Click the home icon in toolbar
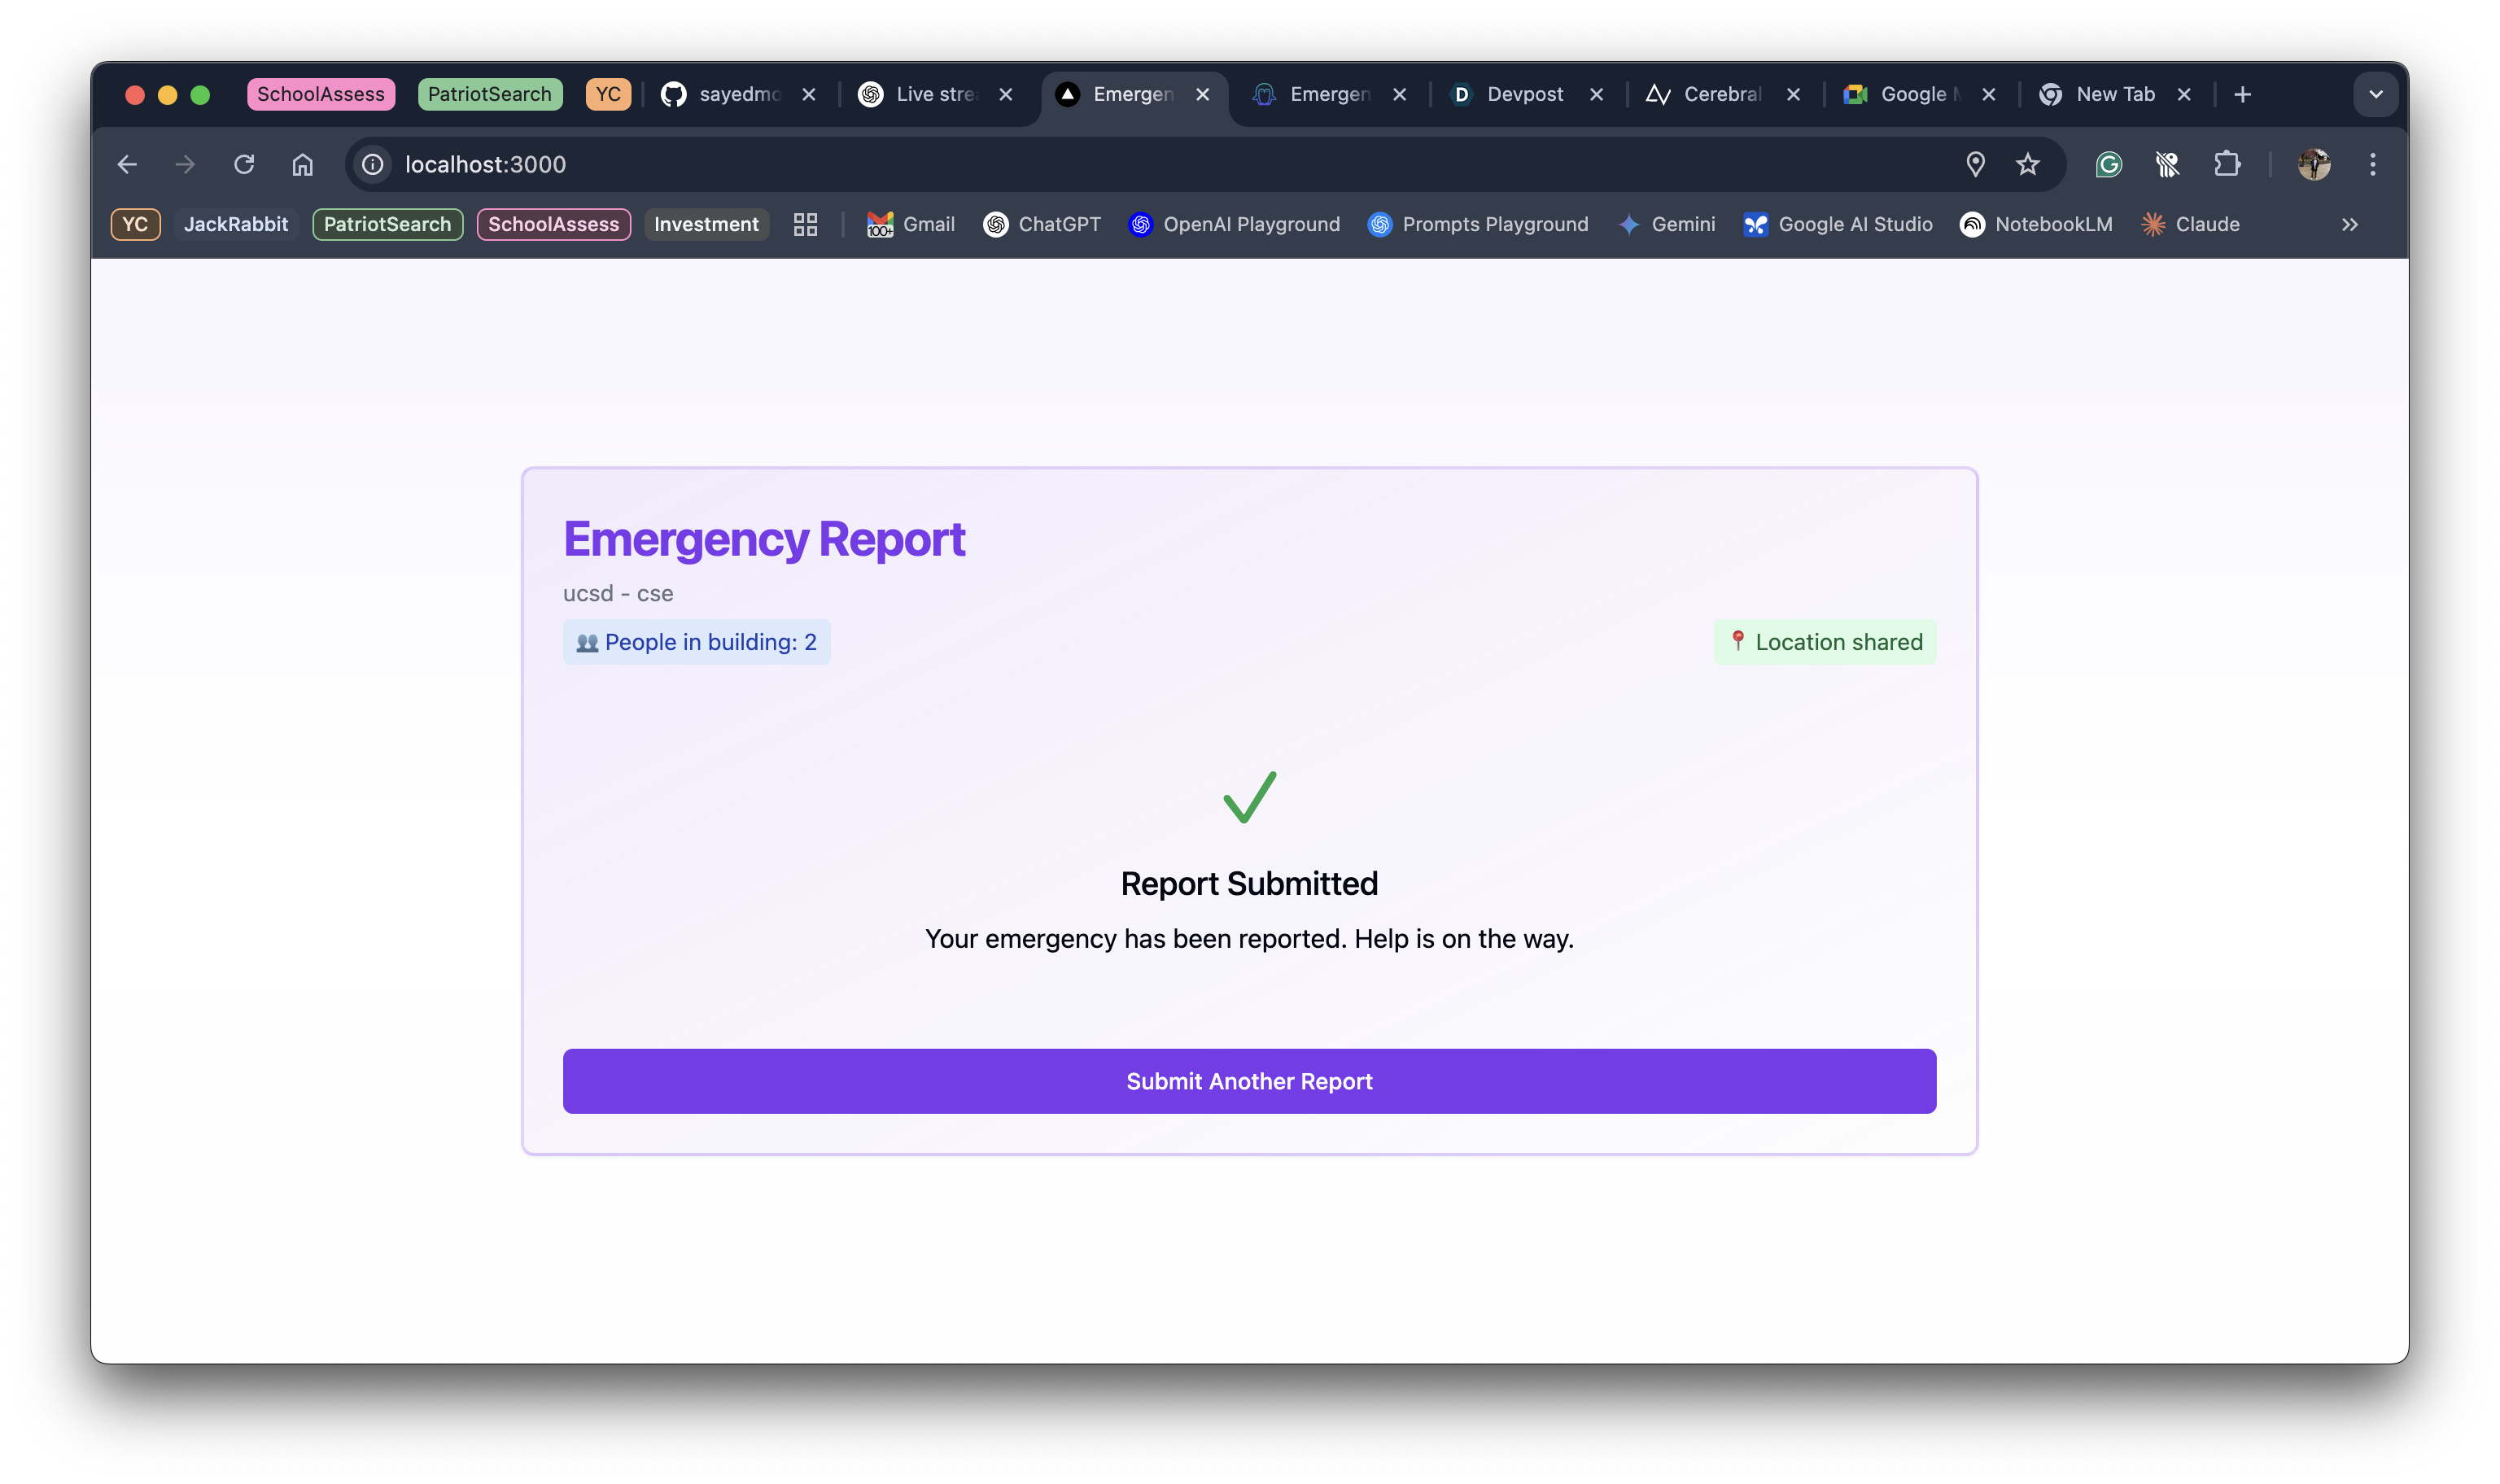This screenshot has width=2500, height=1484. [x=302, y=164]
